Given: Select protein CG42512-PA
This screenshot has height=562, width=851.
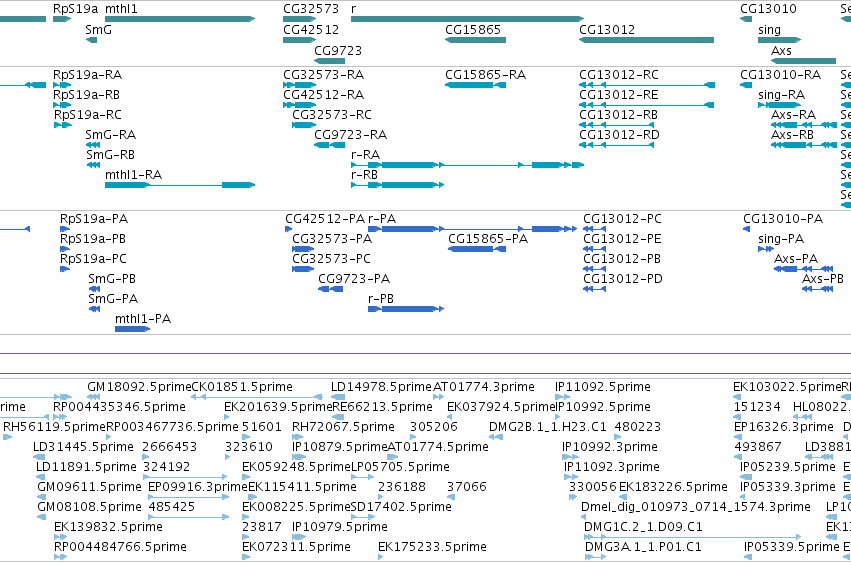Looking at the screenshot, I should (x=289, y=229).
